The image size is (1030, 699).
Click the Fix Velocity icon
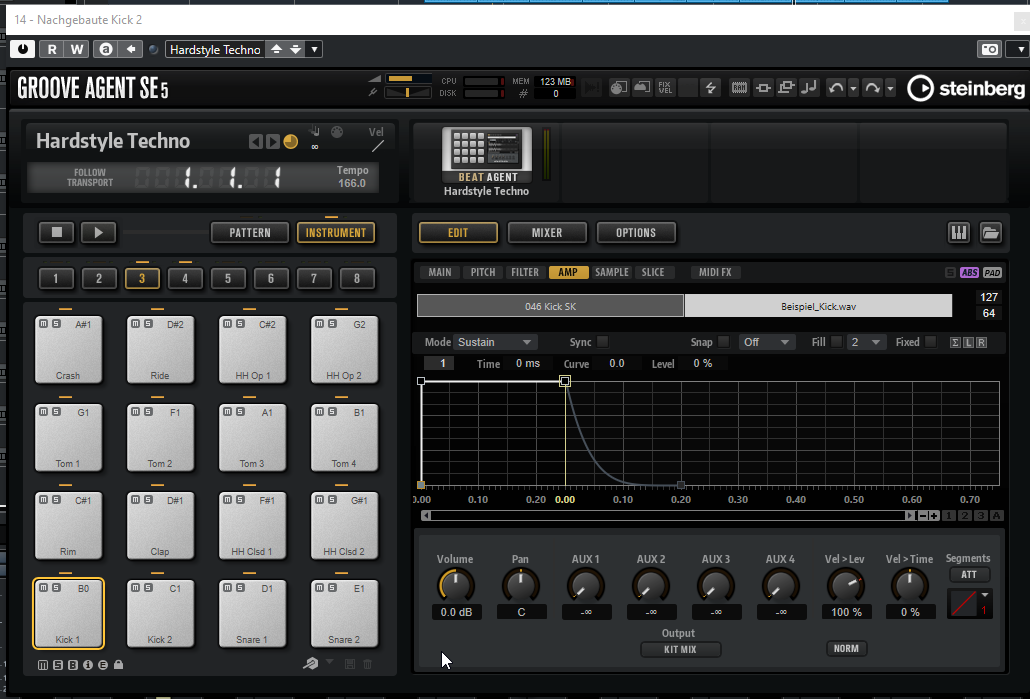click(x=664, y=88)
